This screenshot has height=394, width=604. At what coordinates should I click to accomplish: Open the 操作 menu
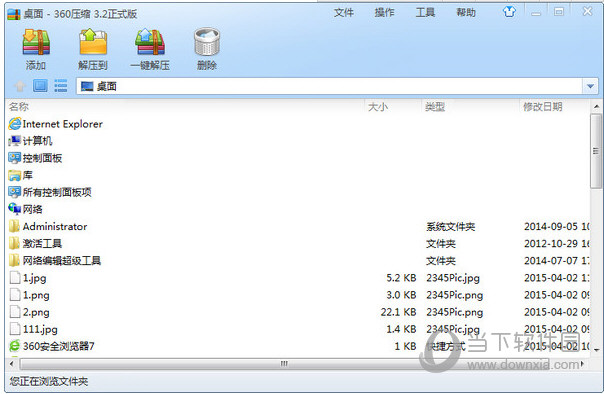(384, 13)
